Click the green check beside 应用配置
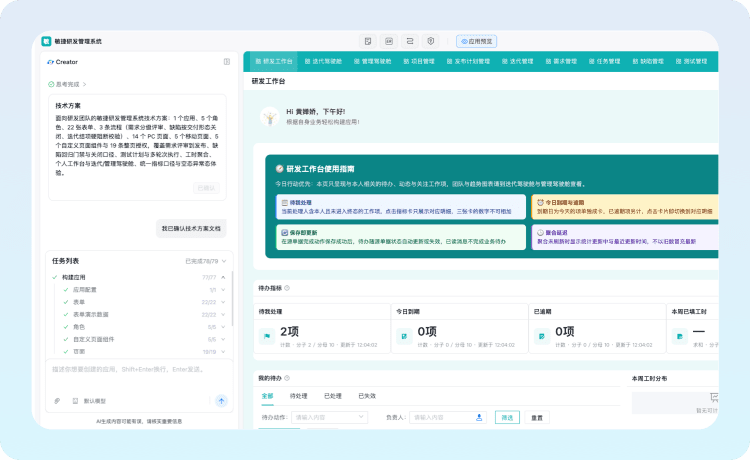The width and height of the screenshot is (750, 460). pos(66,290)
